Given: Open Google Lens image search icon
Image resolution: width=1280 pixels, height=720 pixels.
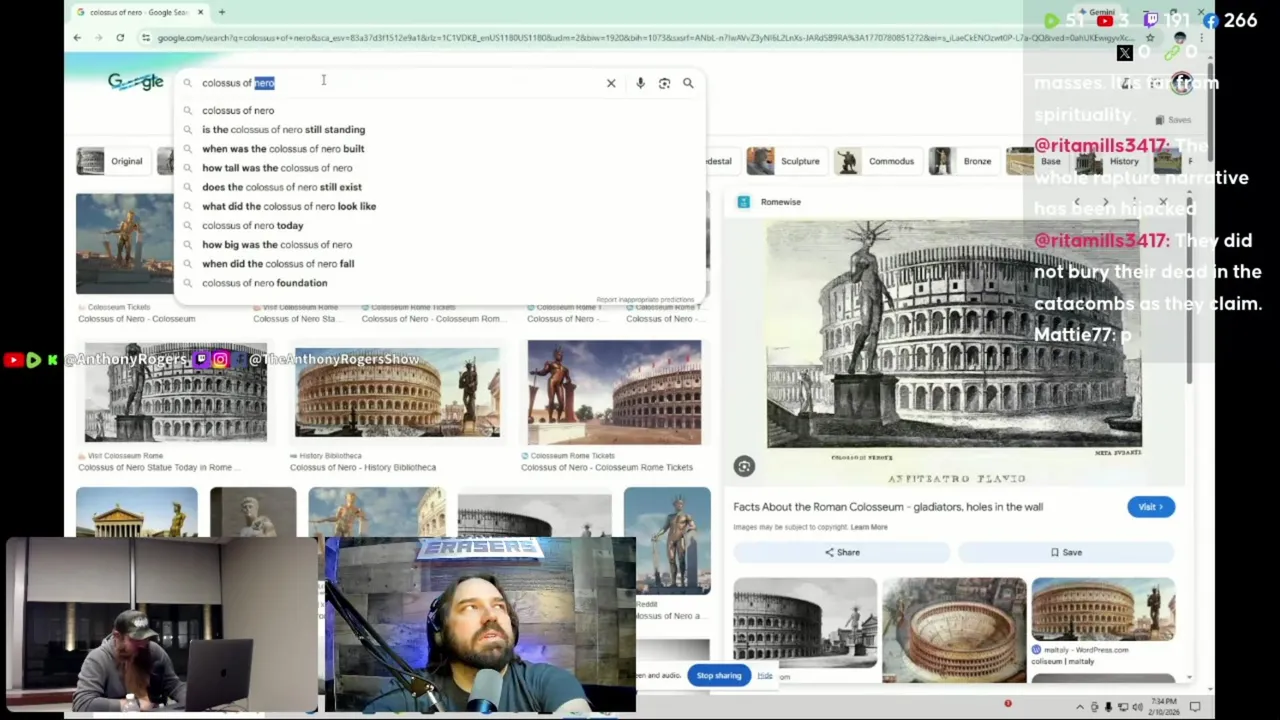Looking at the screenshot, I should (664, 83).
